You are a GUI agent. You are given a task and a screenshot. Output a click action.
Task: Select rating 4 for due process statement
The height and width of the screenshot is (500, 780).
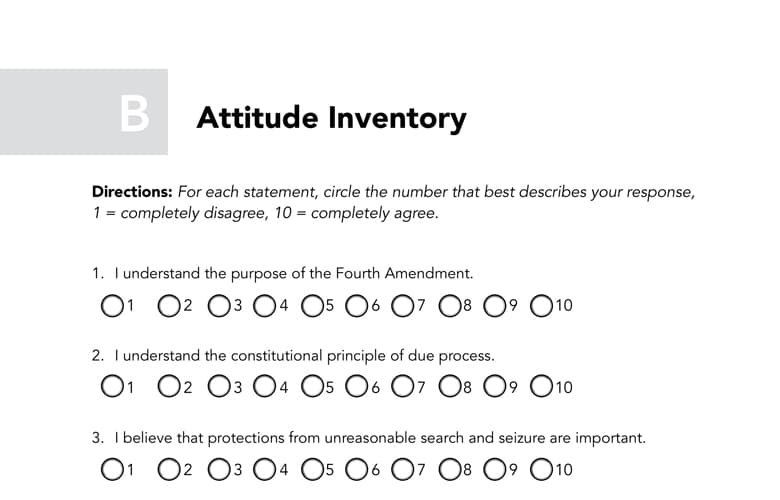tap(264, 386)
